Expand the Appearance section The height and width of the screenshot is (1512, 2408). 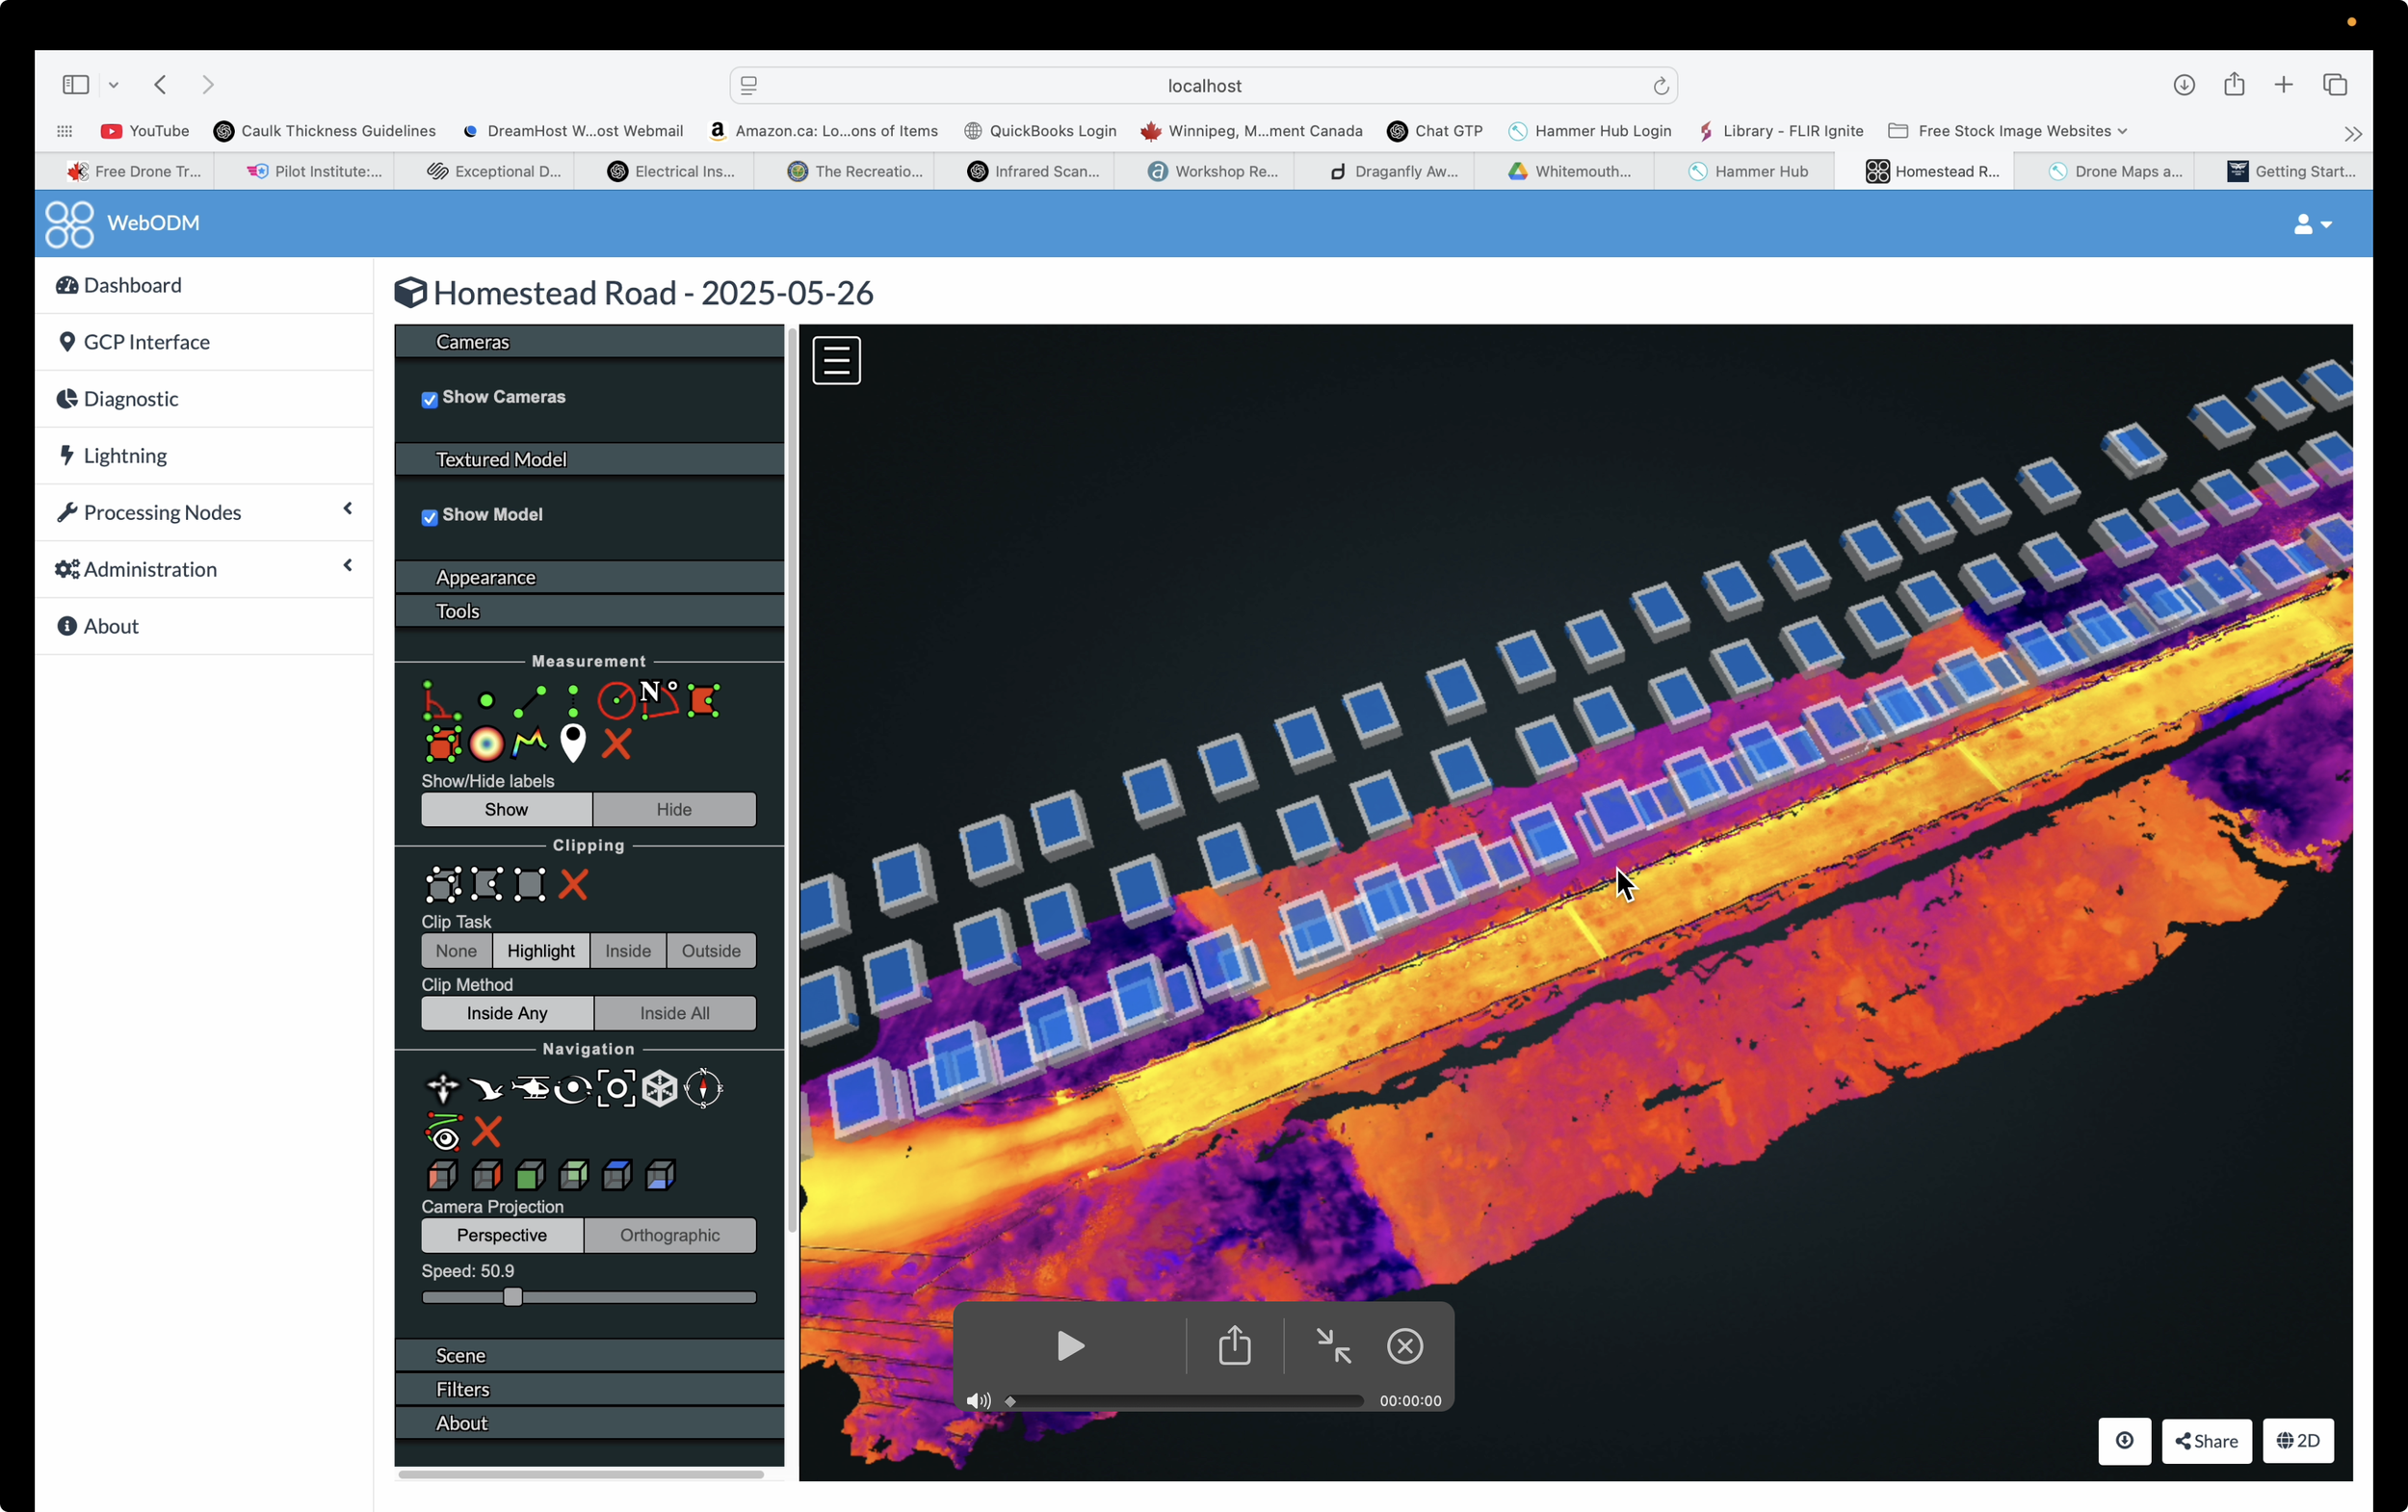[590, 577]
